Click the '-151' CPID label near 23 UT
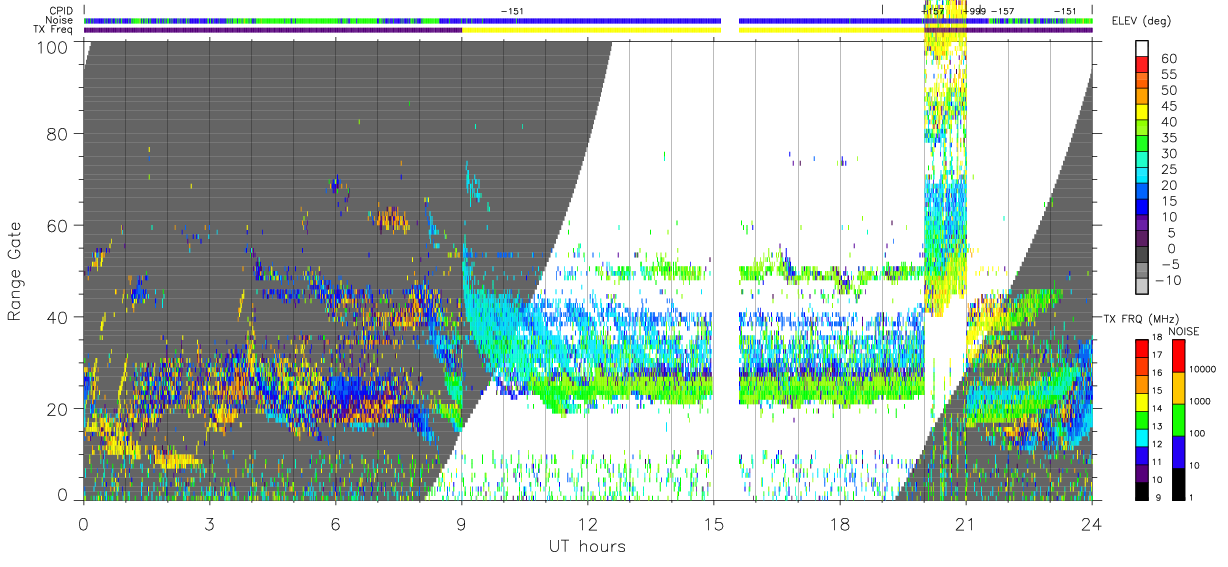Image resolution: width=1228 pixels, height=567 pixels. (x=1065, y=11)
